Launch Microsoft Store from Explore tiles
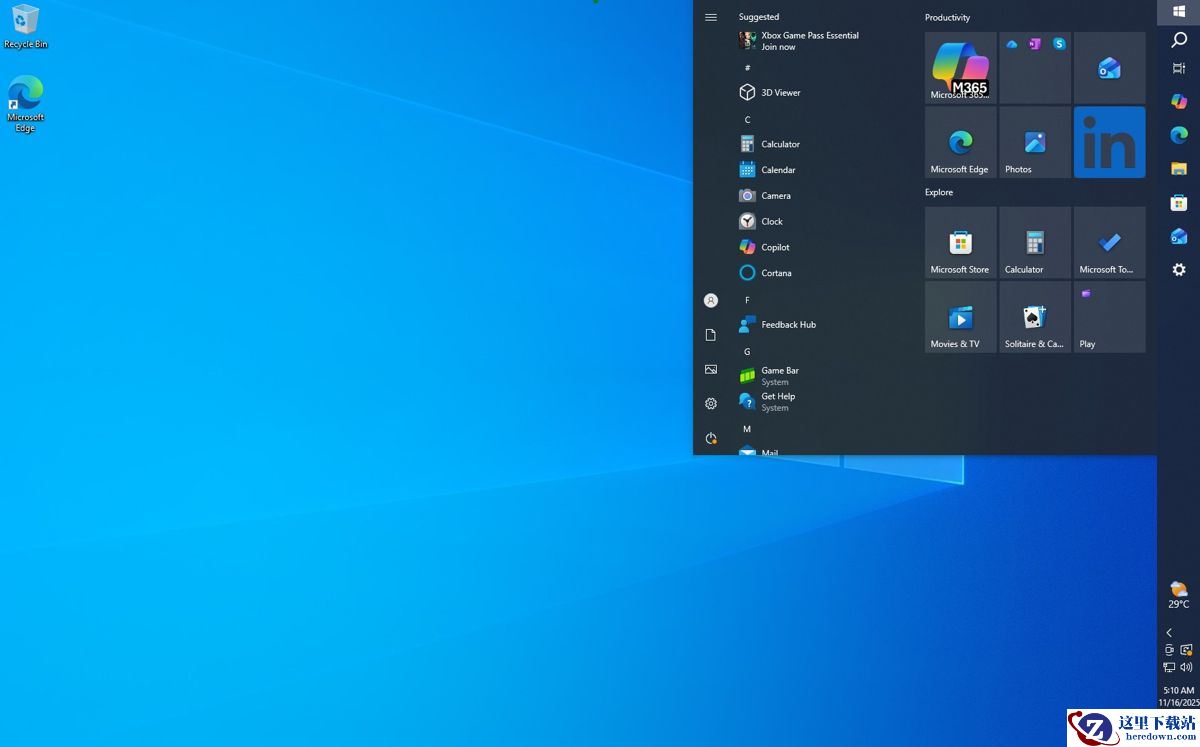The width and height of the screenshot is (1200, 747). (960, 242)
